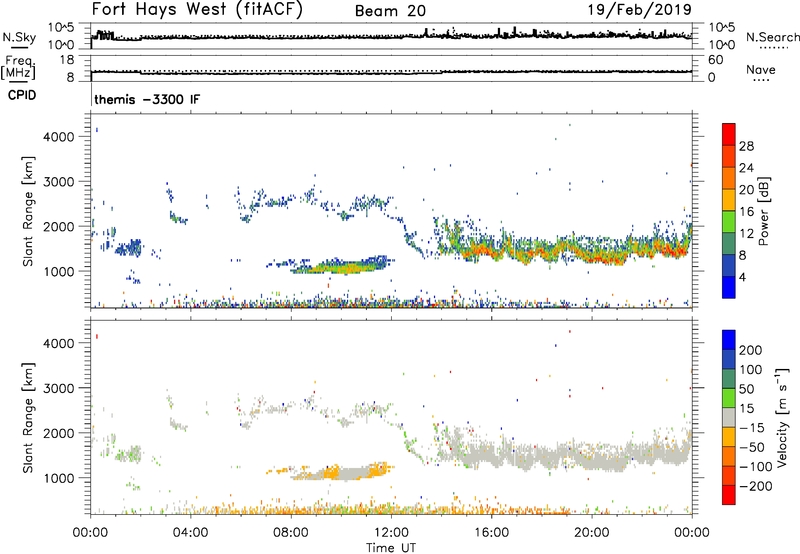Click the "Fort Hays West (fitACF)" plot title
Image resolution: width=800 pixels, height=554 pixels.
(x=197, y=9)
